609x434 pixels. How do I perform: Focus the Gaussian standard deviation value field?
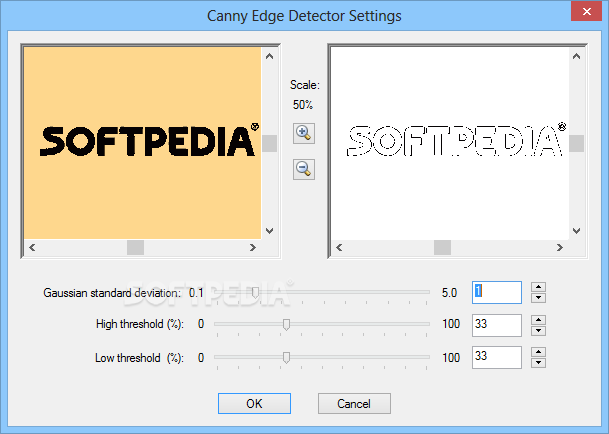[x=497, y=292]
